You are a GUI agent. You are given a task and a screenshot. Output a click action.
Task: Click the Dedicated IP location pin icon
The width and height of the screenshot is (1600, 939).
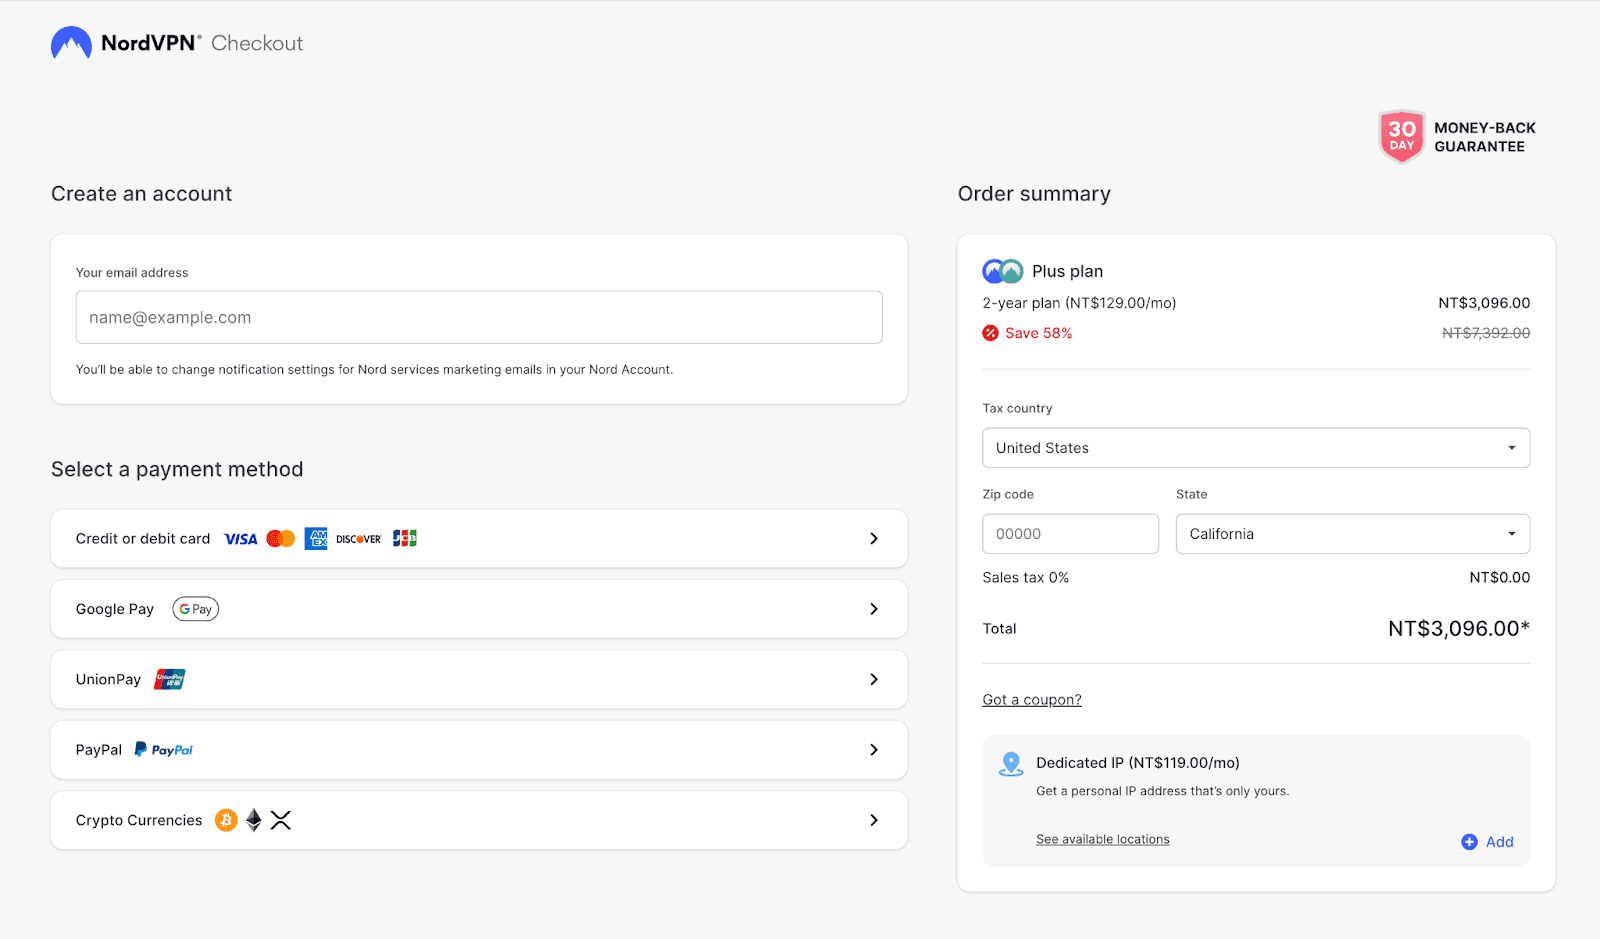pos(1011,764)
